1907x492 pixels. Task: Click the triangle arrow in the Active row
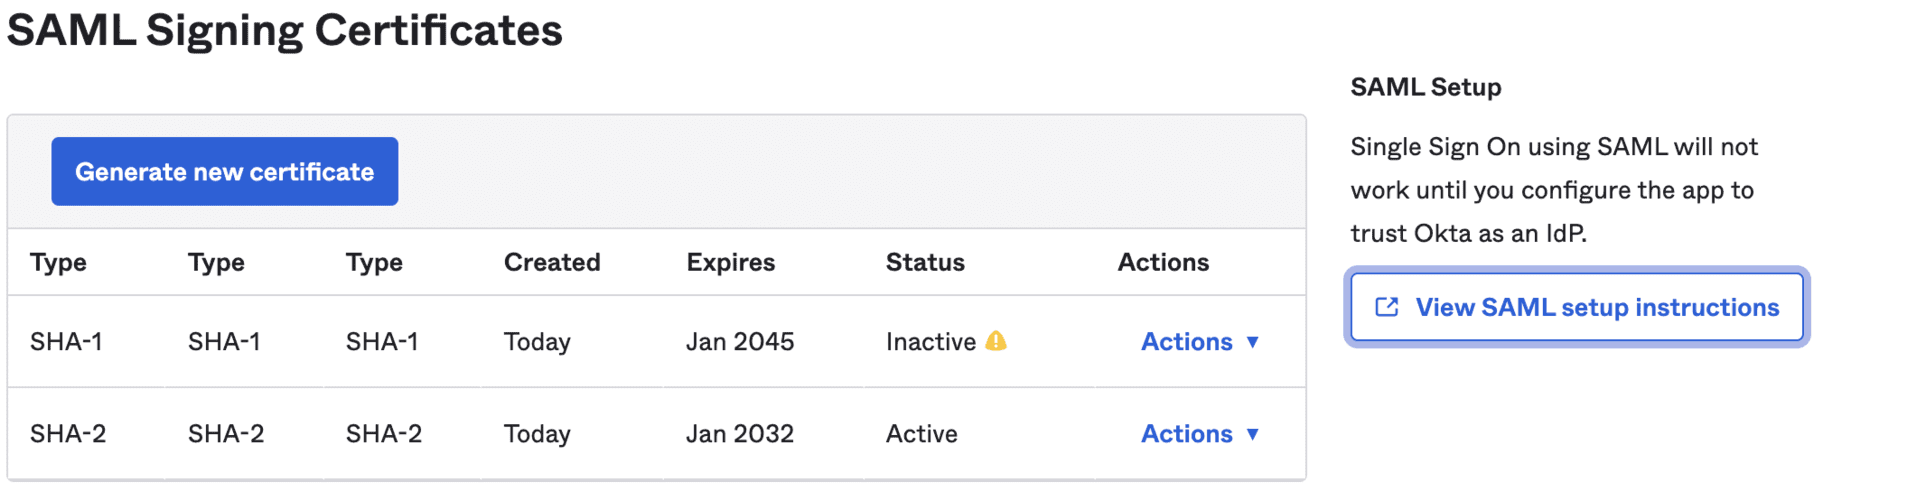[x=1252, y=434]
